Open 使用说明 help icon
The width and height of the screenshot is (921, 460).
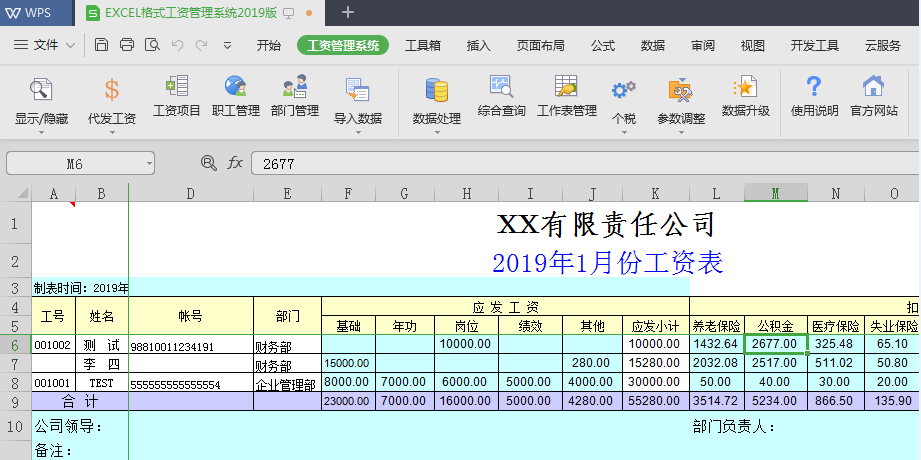coord(814,96)
